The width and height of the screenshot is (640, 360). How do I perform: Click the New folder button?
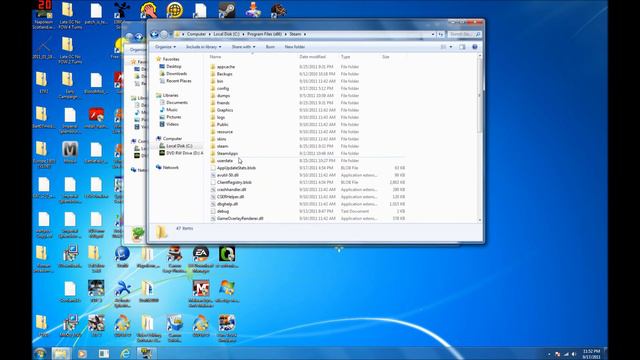coord(295,47)
